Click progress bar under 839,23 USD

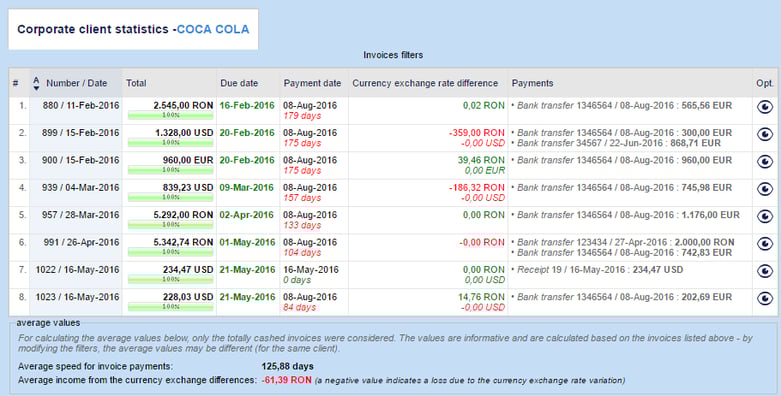[x=170, y=198]
